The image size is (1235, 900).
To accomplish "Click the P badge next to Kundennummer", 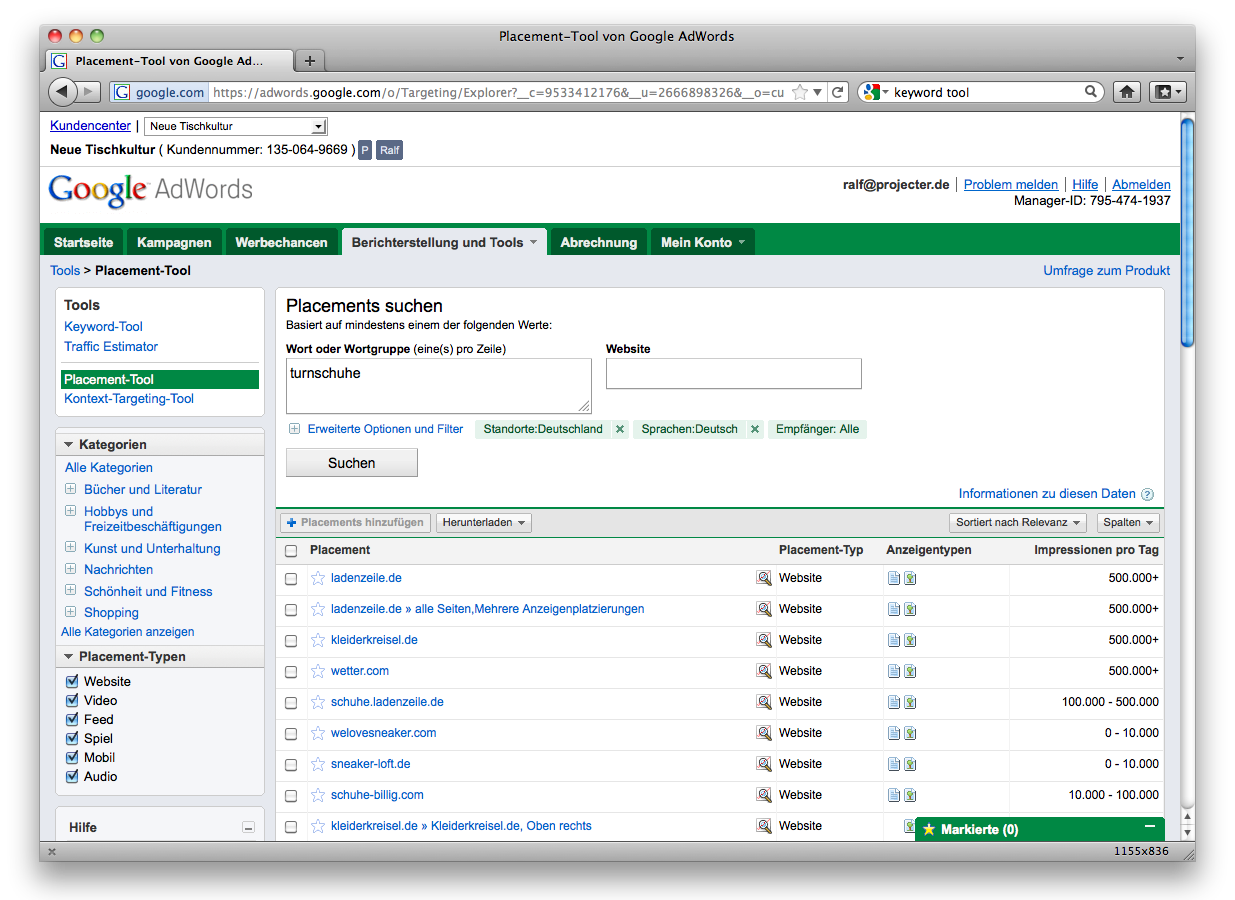I will pos(365,150).
